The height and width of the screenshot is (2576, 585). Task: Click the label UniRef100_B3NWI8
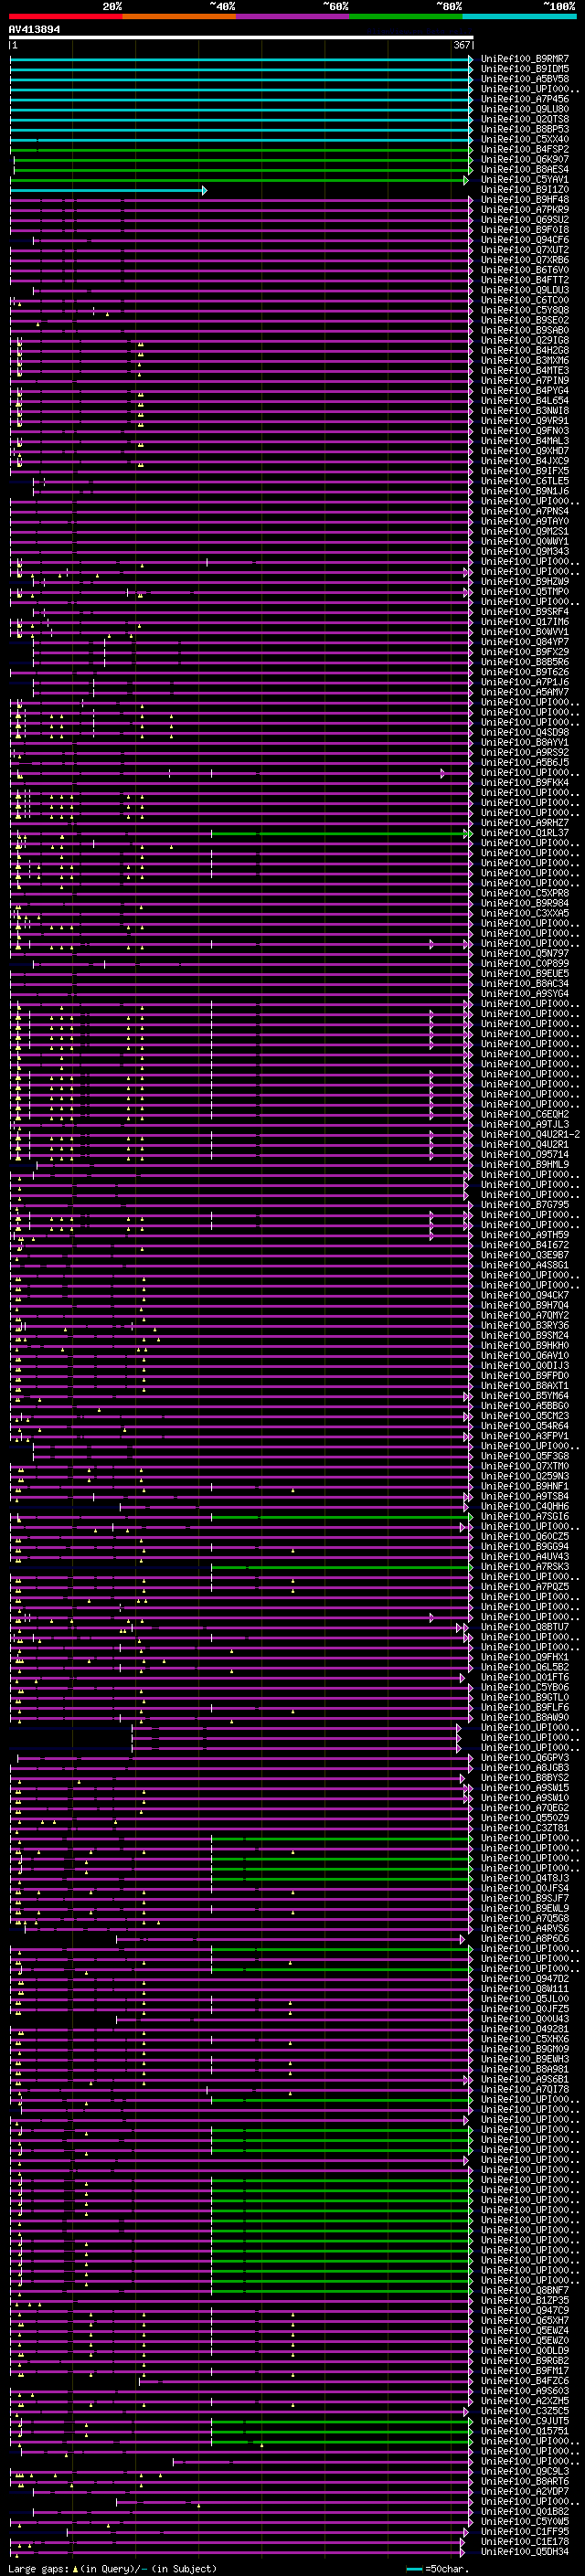[525, 411]
